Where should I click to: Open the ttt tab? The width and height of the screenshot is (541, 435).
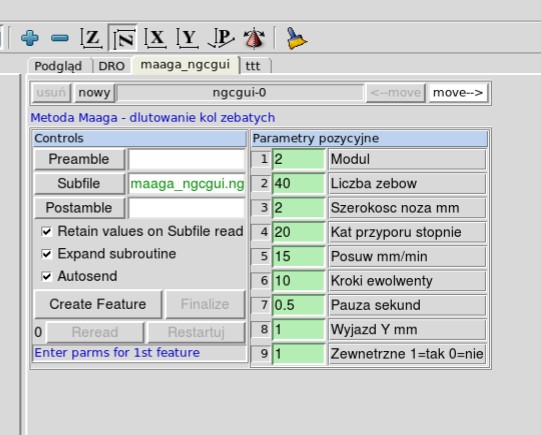(x=253, y=66)
